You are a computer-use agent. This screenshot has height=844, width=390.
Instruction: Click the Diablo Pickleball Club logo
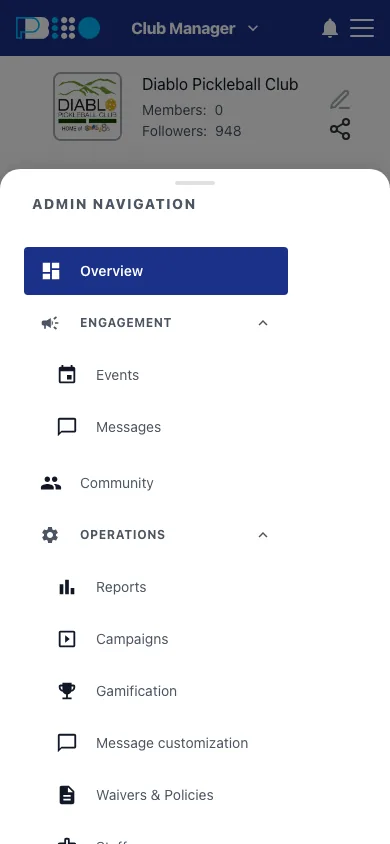(87, 107)
